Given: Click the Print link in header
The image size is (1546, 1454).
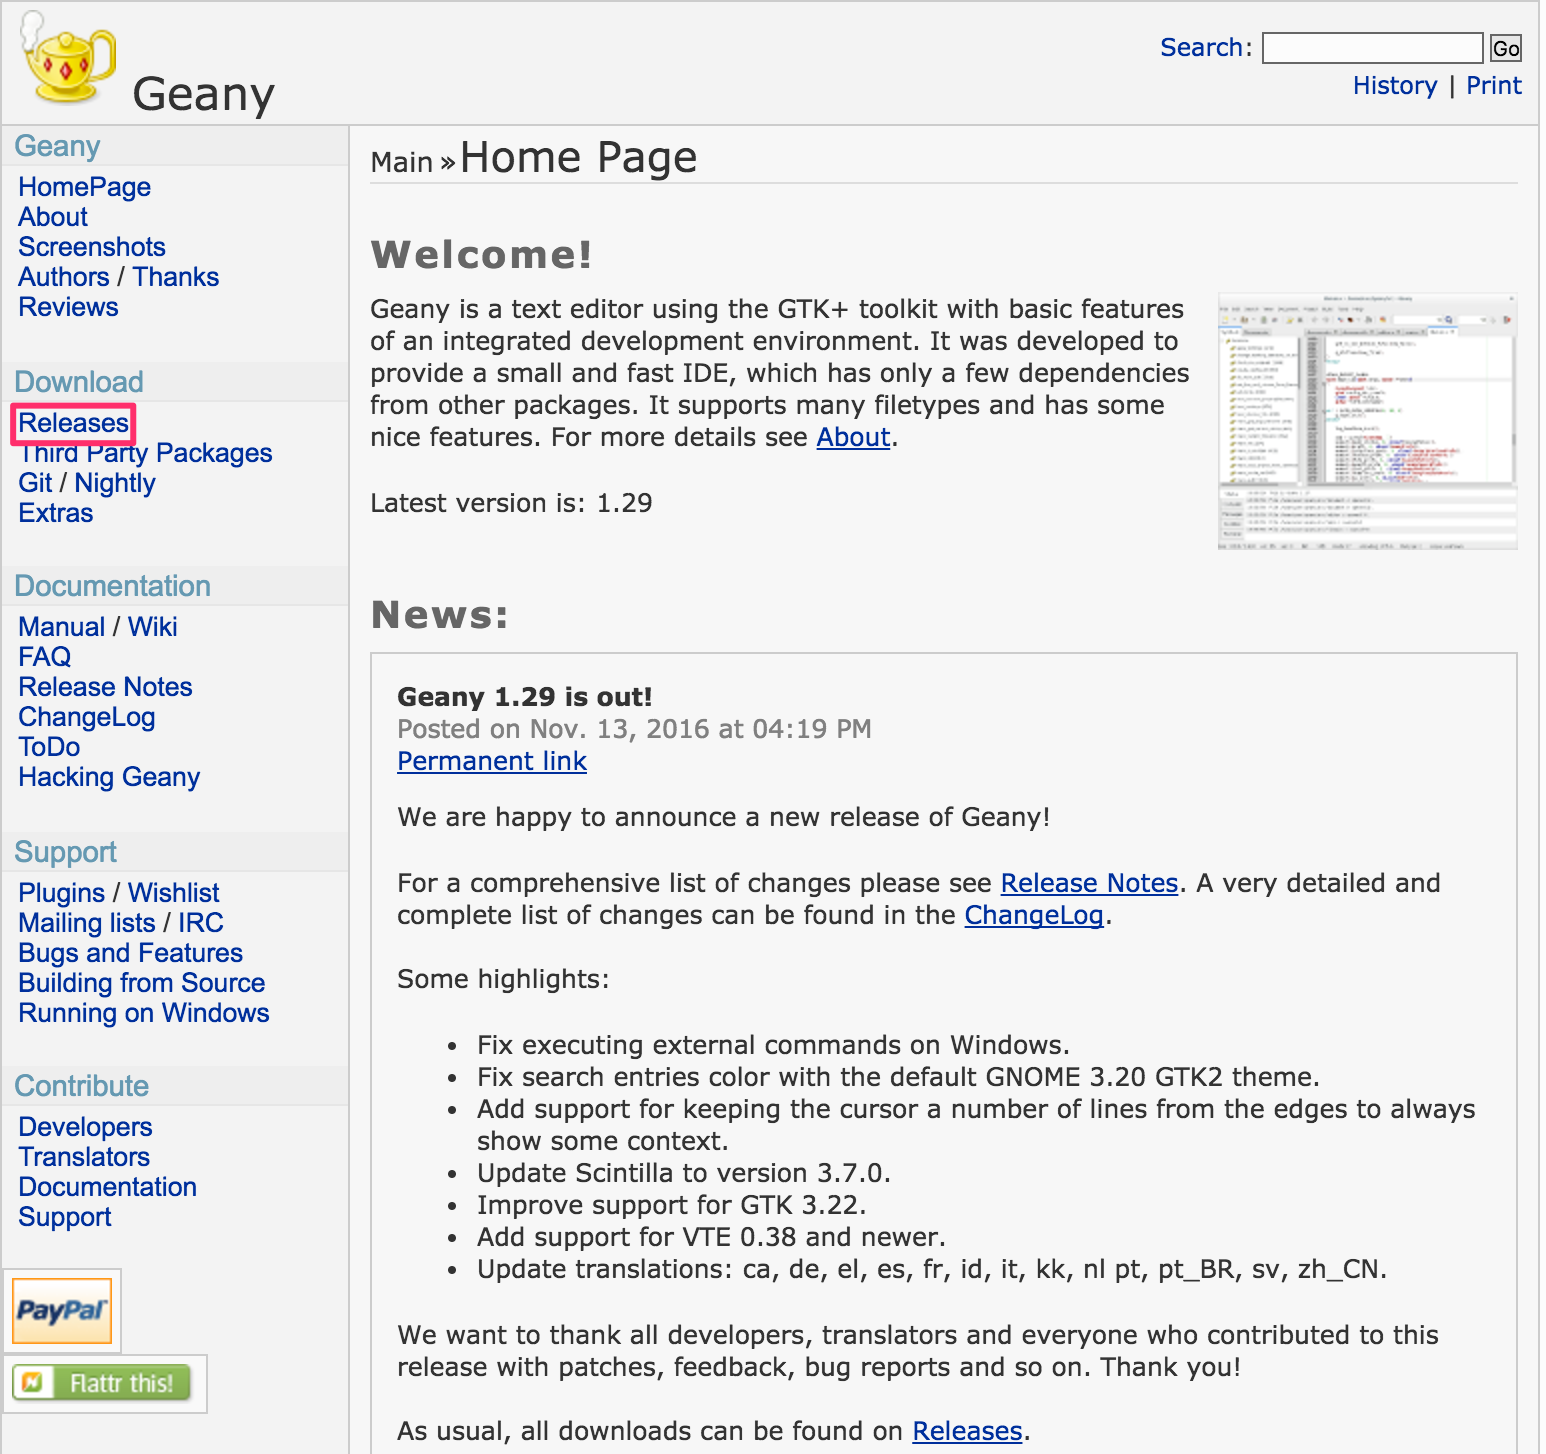Looking at the screenshot, I should 1493,86.
